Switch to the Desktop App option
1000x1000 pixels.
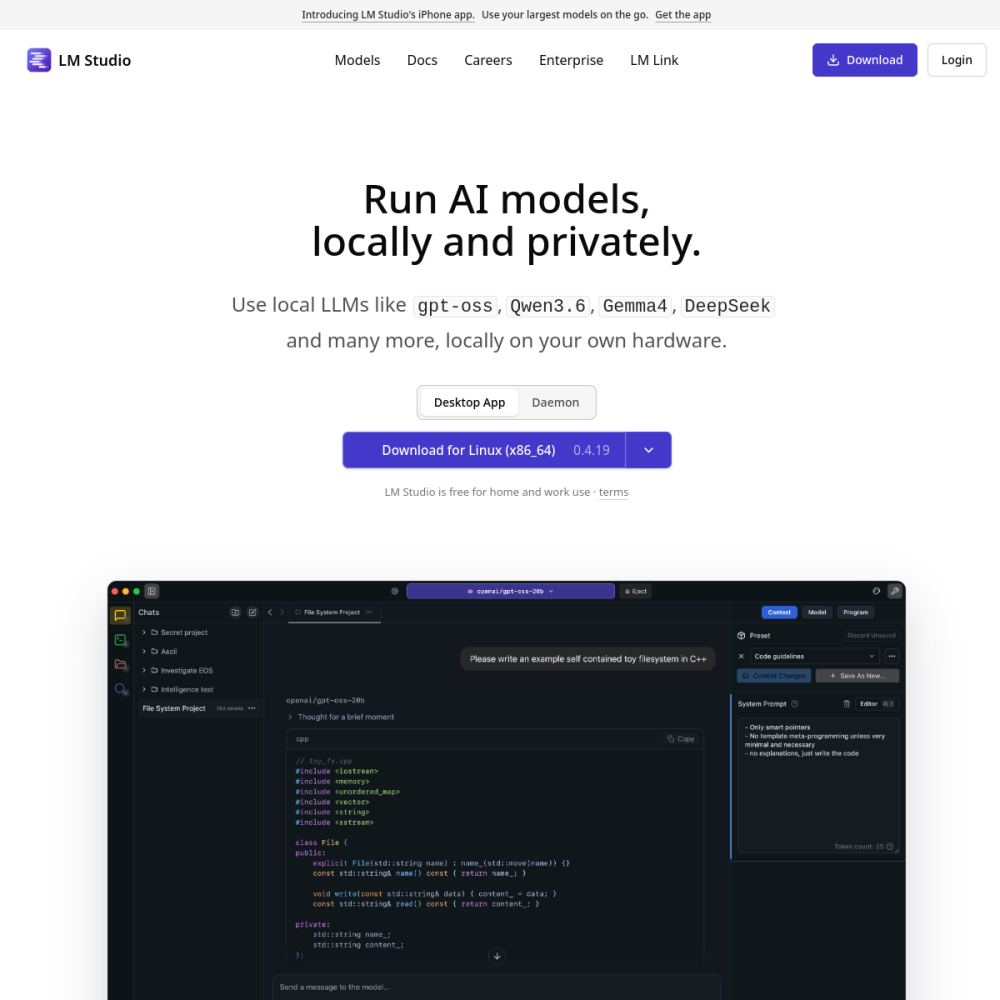click(469, 402)
